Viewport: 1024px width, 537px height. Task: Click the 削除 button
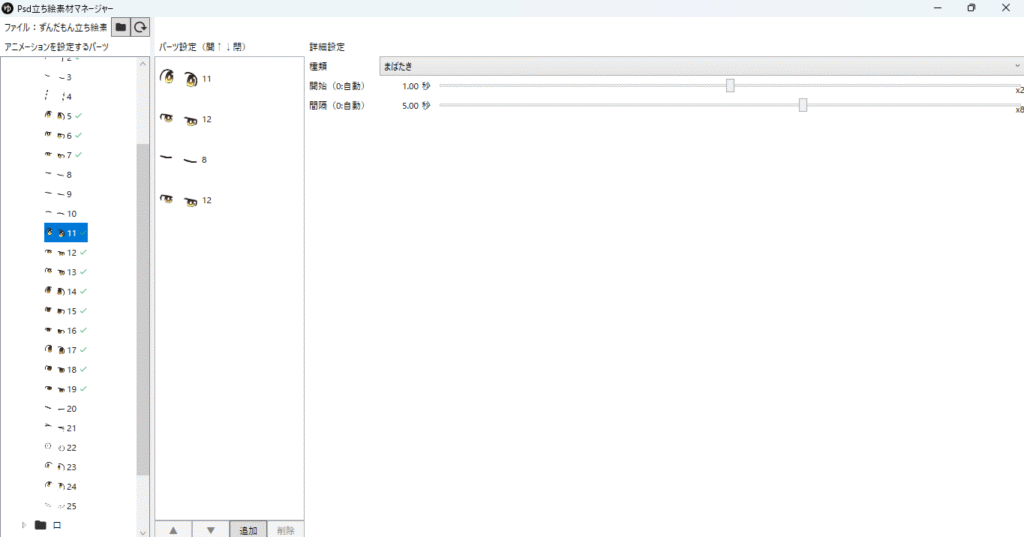(285, 529)
